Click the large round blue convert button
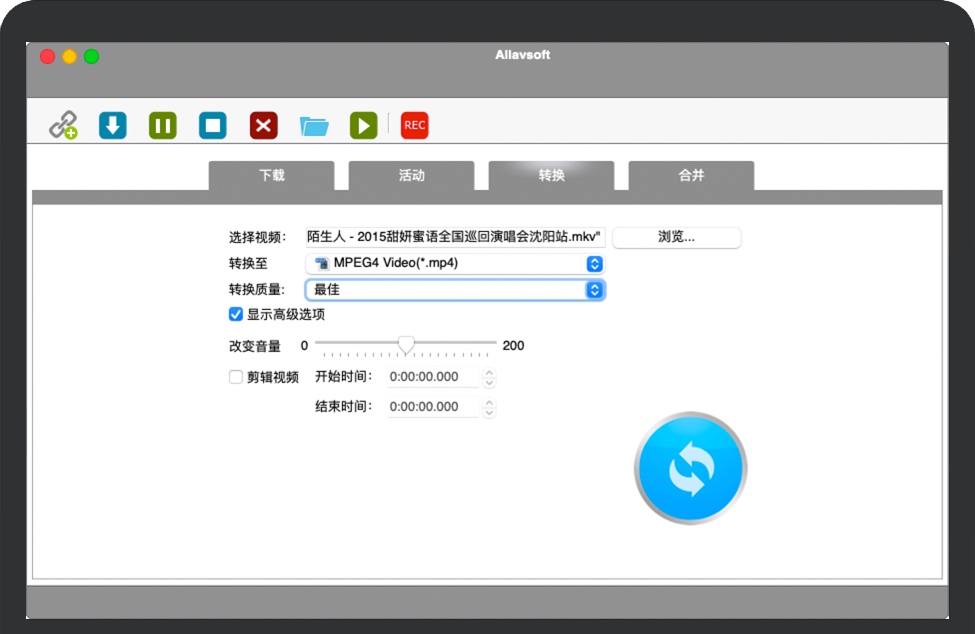 [x=690, y=467]
